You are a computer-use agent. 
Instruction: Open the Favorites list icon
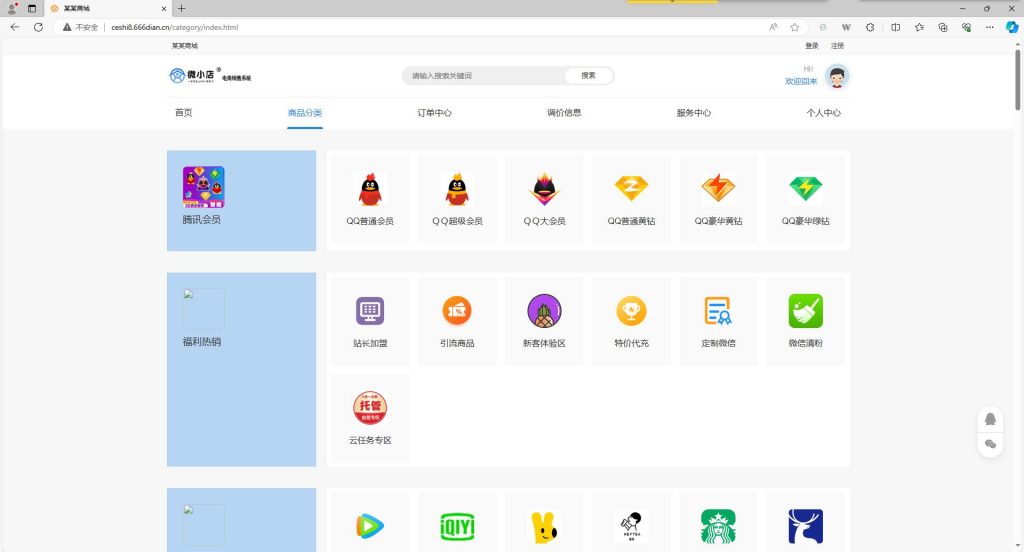(x=919, y=27)
